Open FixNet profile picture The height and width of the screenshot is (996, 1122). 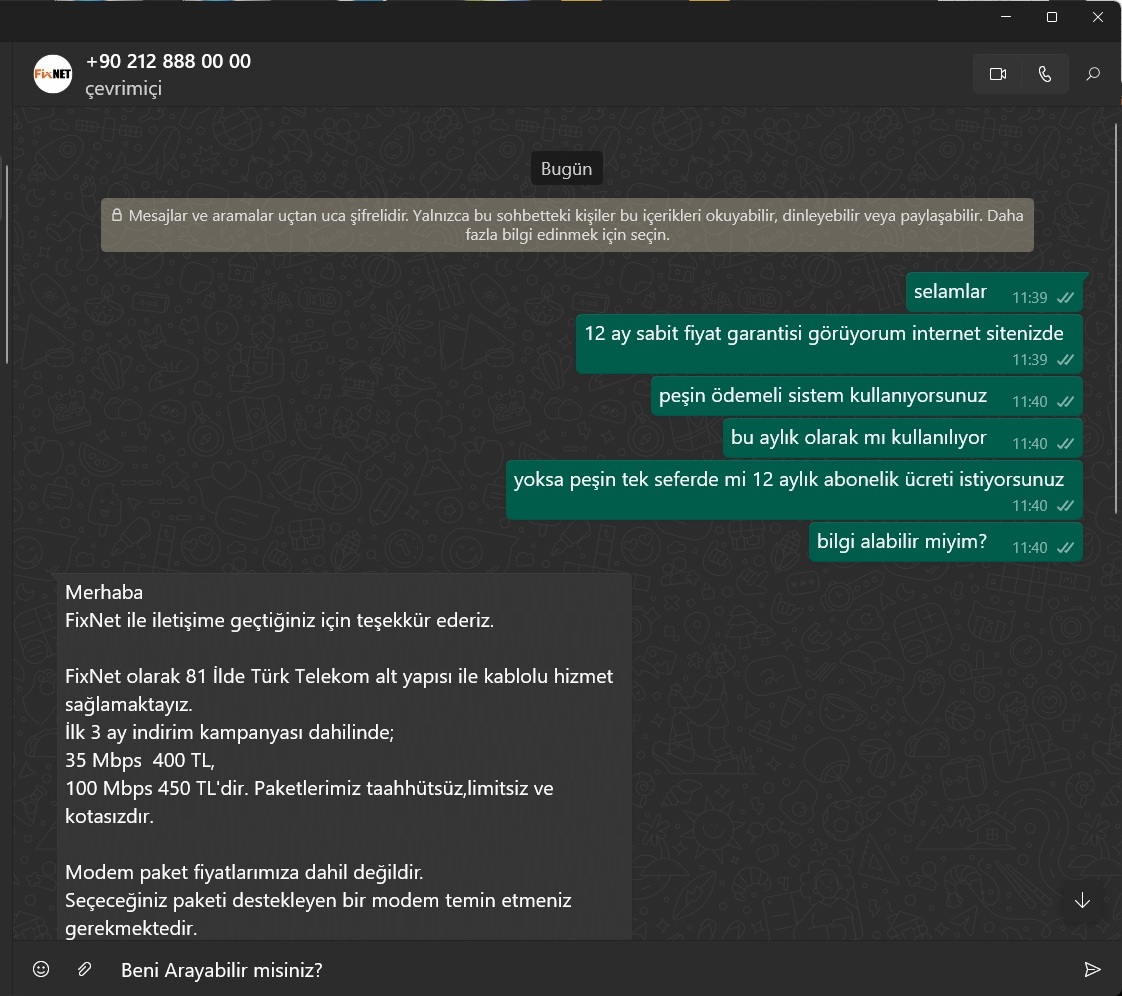(53, 74)
